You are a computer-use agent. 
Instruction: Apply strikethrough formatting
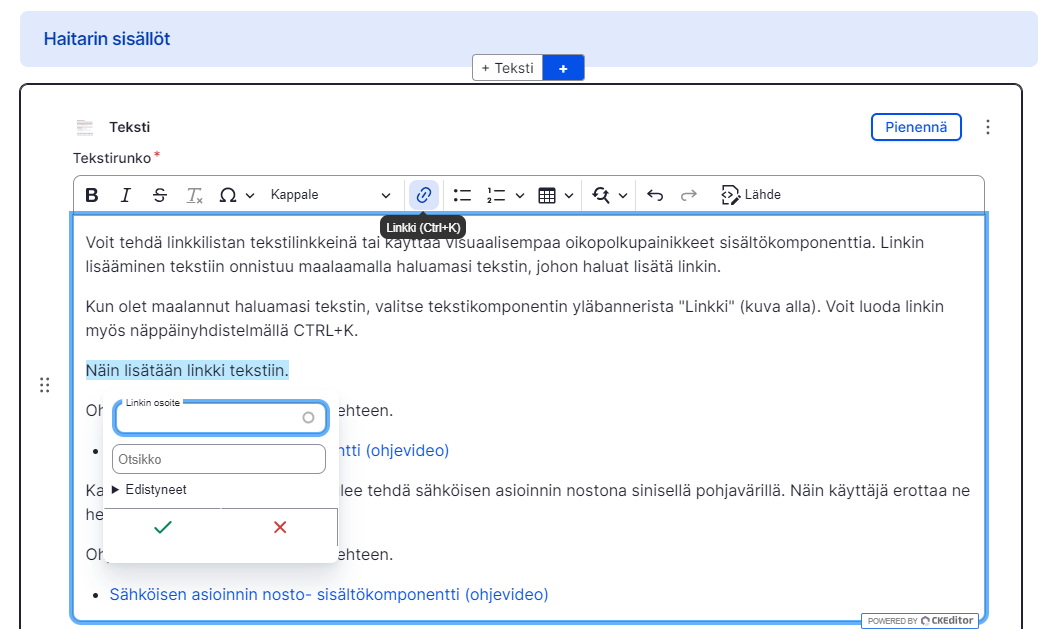160,195
